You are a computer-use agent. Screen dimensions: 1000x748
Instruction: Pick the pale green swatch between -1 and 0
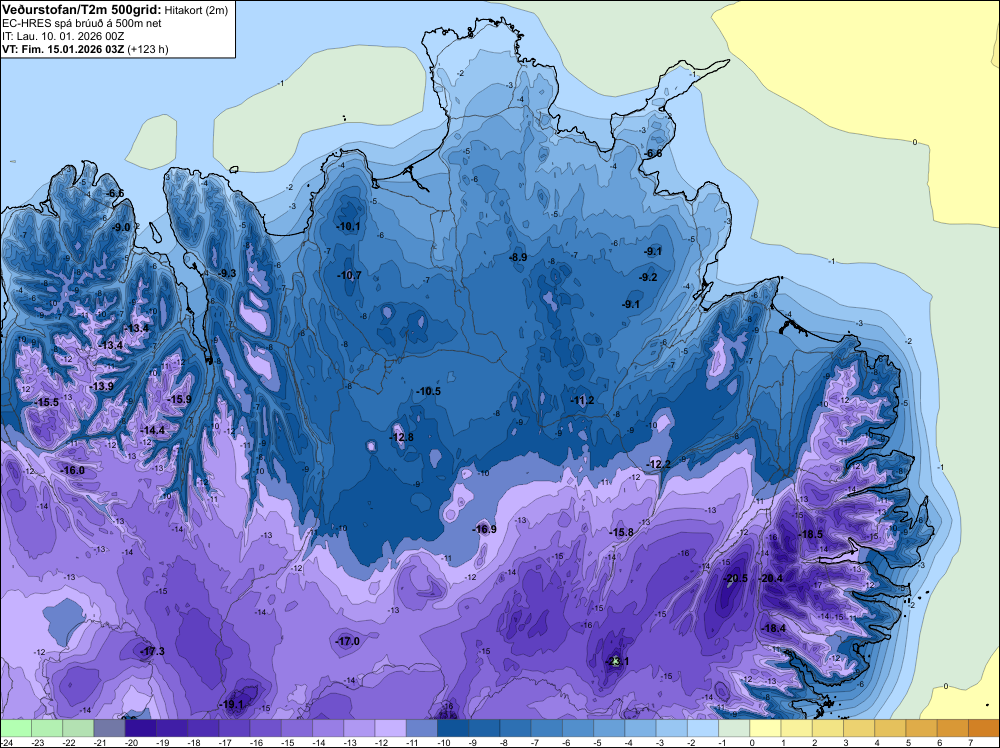pos(734,728)
